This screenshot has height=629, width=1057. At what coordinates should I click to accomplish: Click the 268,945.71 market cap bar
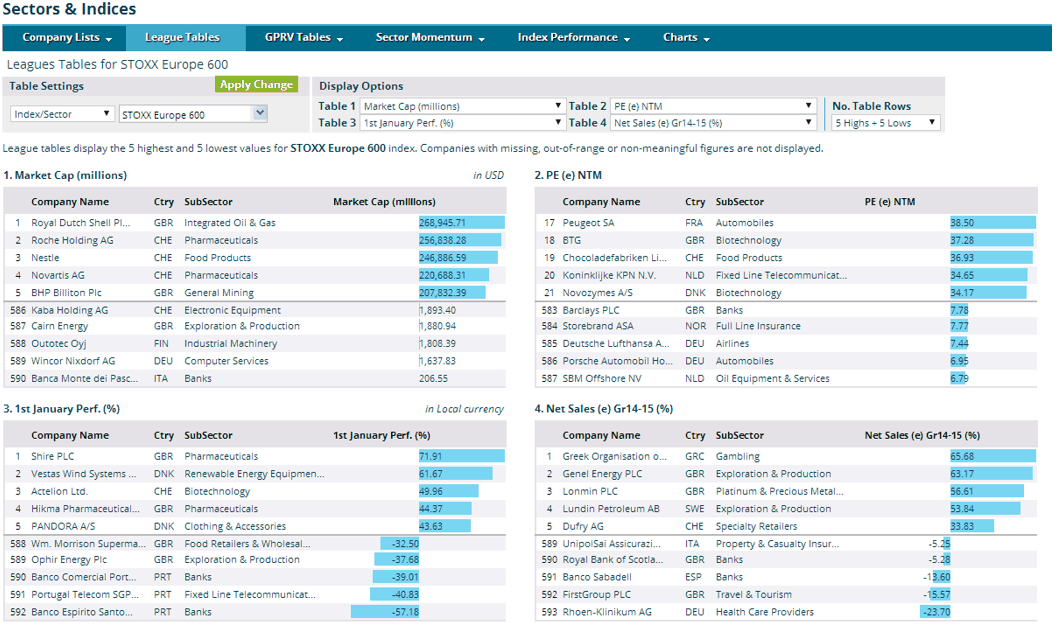(x=462, y=222)
